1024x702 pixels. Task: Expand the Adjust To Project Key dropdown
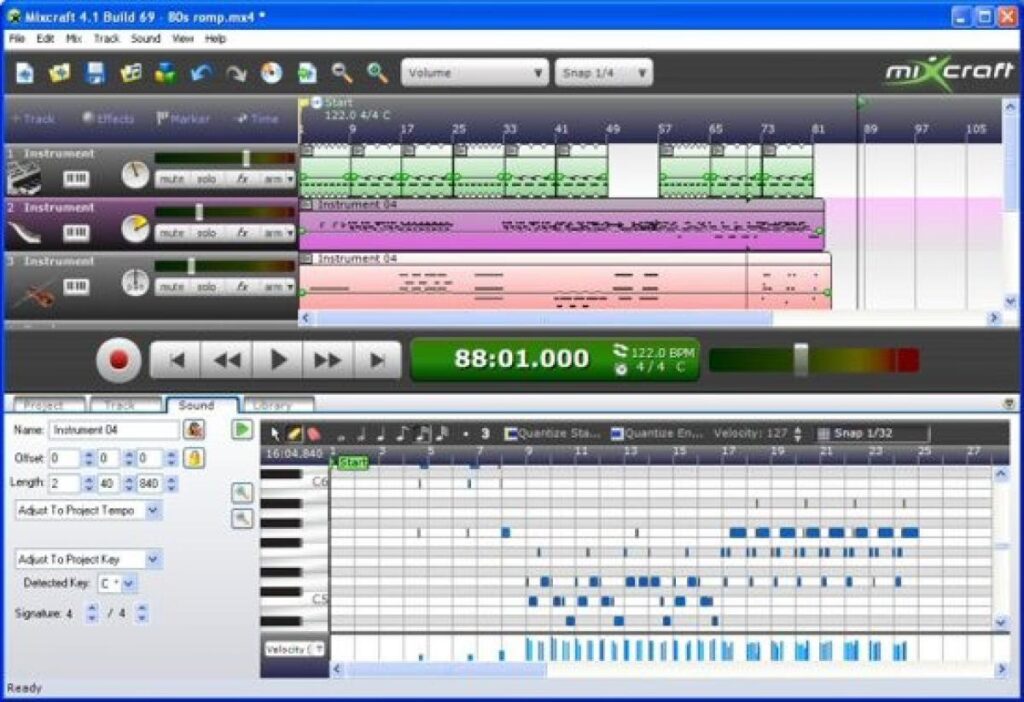tap(88, 559)
